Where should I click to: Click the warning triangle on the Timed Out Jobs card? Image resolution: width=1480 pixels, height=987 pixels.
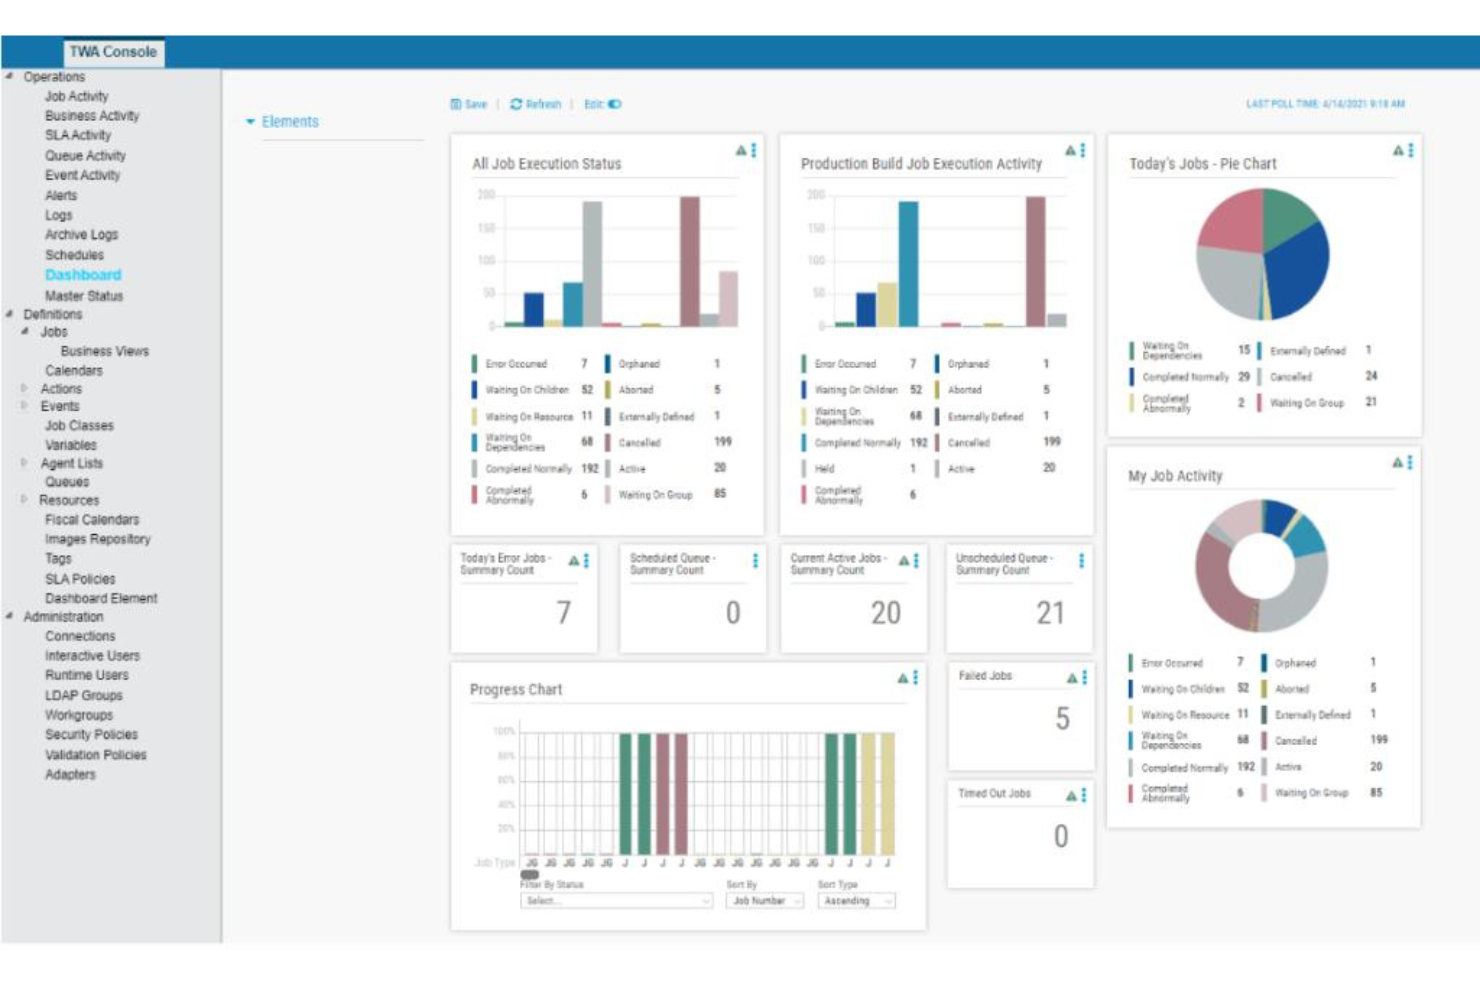1071,796
